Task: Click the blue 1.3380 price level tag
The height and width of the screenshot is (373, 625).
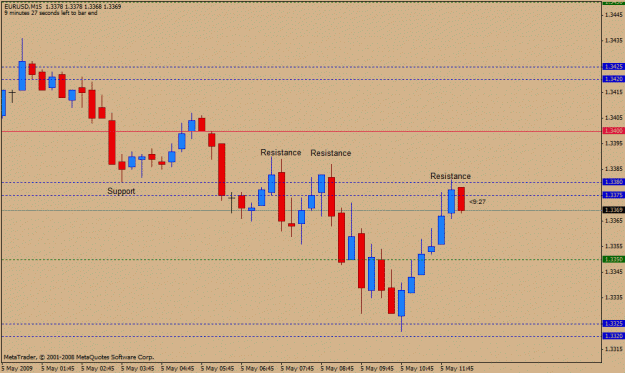Action: (x=613, y=182)
